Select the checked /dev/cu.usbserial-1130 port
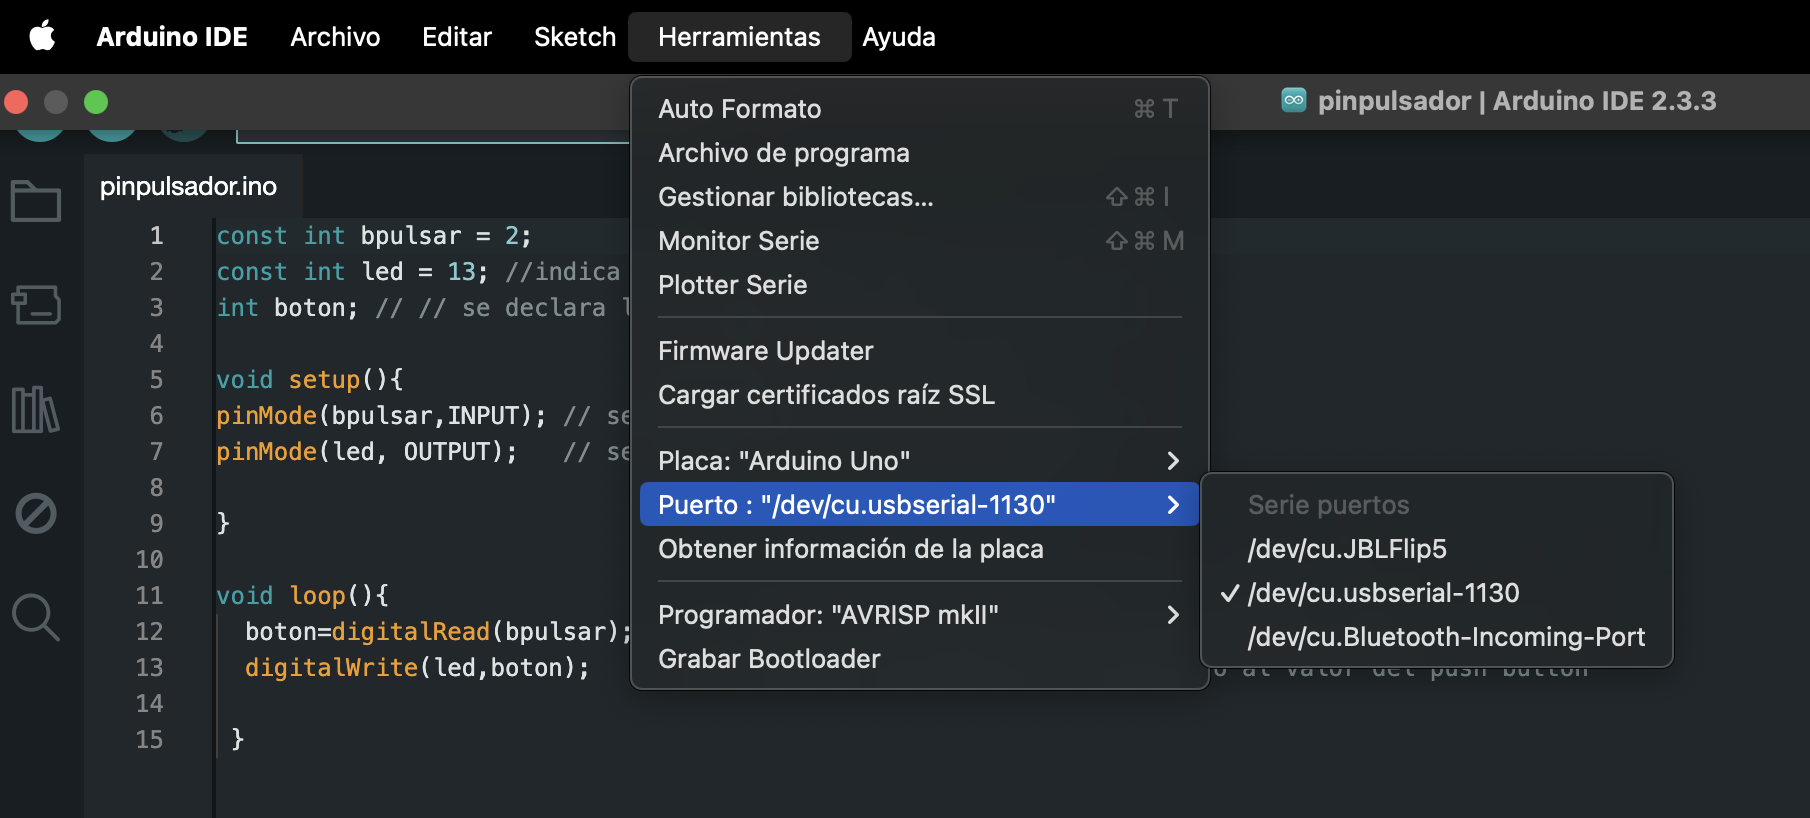This screenshot has width=1810, height=818. [x=1383, y=593]
